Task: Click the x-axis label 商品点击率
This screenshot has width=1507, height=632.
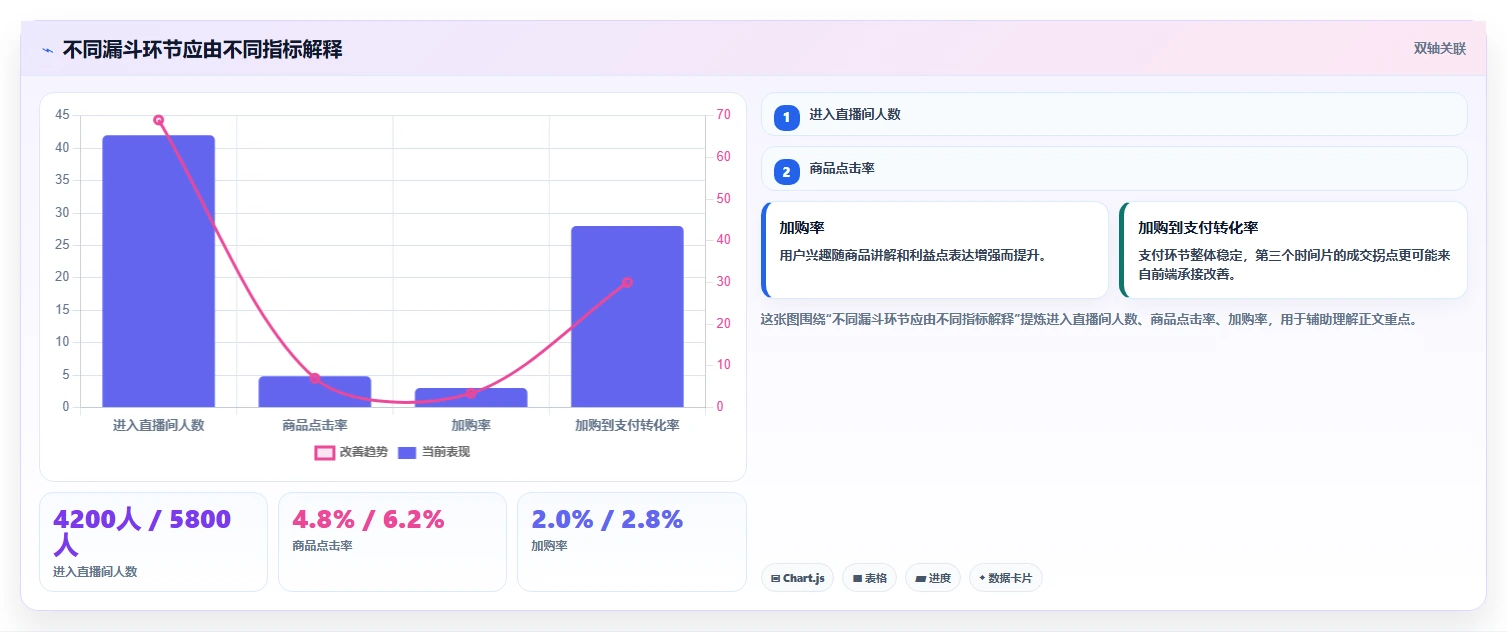Action: (x=315, y=425)
